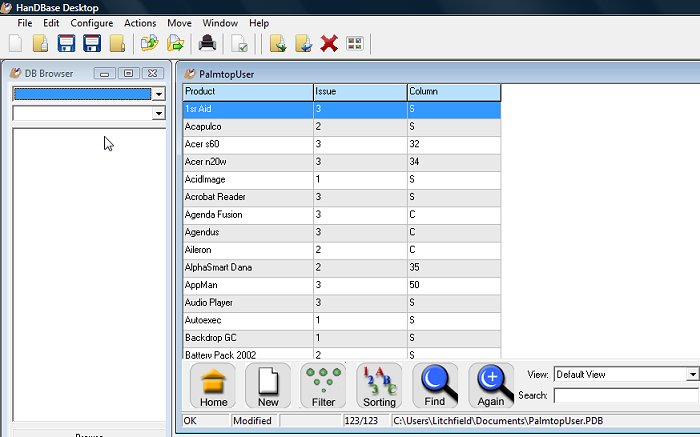Open the Configure menu
Image resolution: width=700 pixels, height=437 pixels.
tap(92, 23)
